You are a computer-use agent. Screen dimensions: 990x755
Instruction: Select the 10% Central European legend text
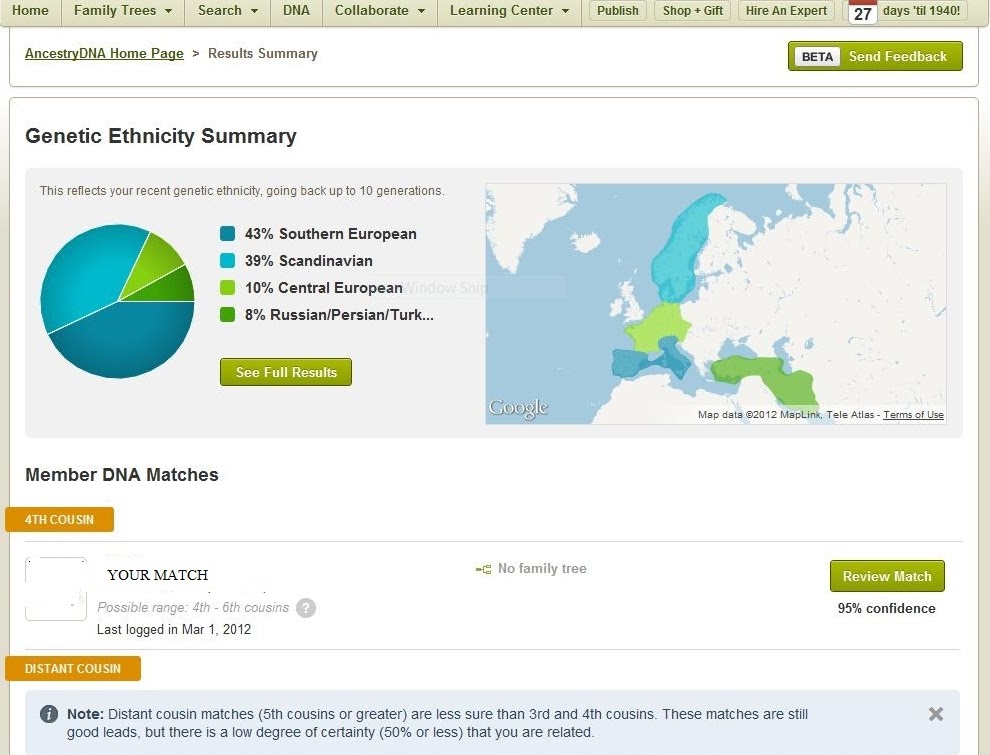click(x=324, y=288)
